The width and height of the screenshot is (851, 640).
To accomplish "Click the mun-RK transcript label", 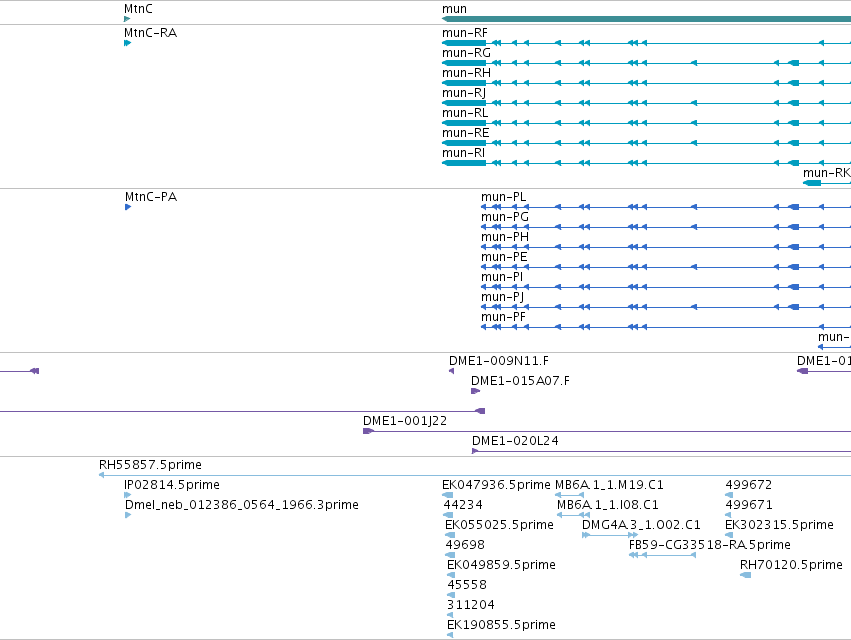I will point(827,173).
